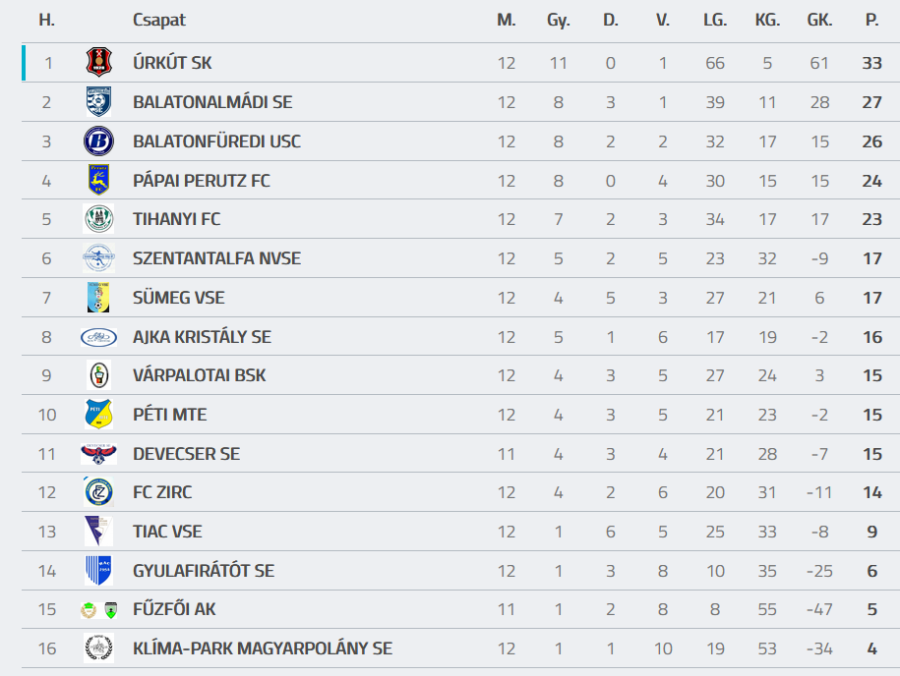
Task: Open the Várpalotai BSK team page
Action: click(x=199, y=376)
